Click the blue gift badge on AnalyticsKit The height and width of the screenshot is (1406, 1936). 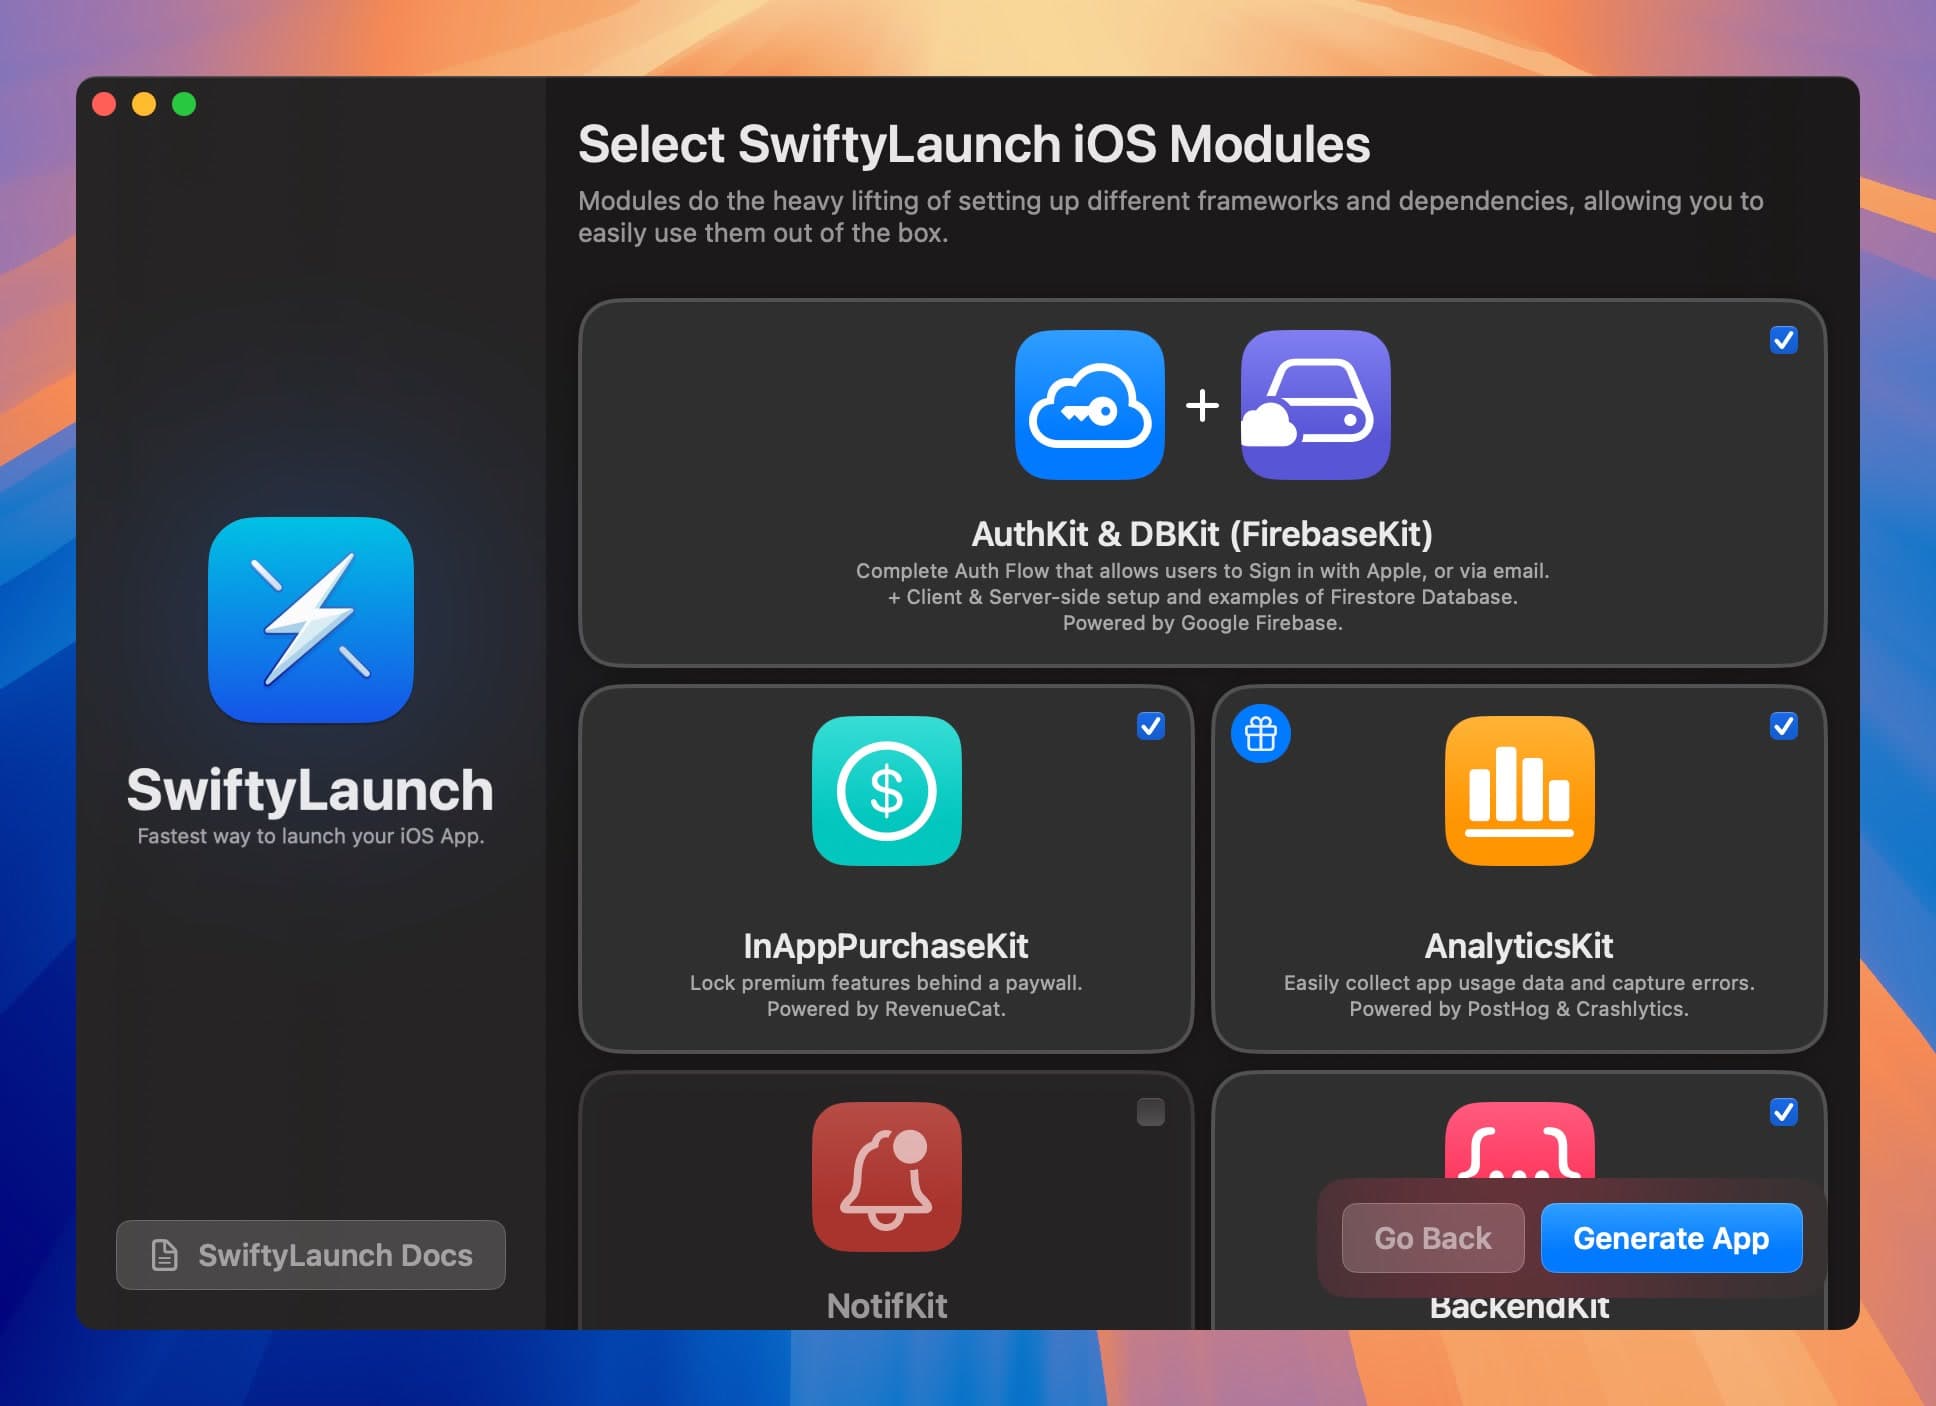pos(1261,734)
